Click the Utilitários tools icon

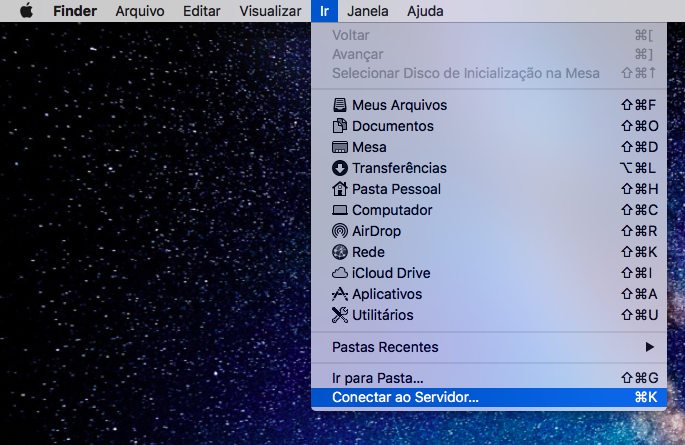(x=340, y=315)
